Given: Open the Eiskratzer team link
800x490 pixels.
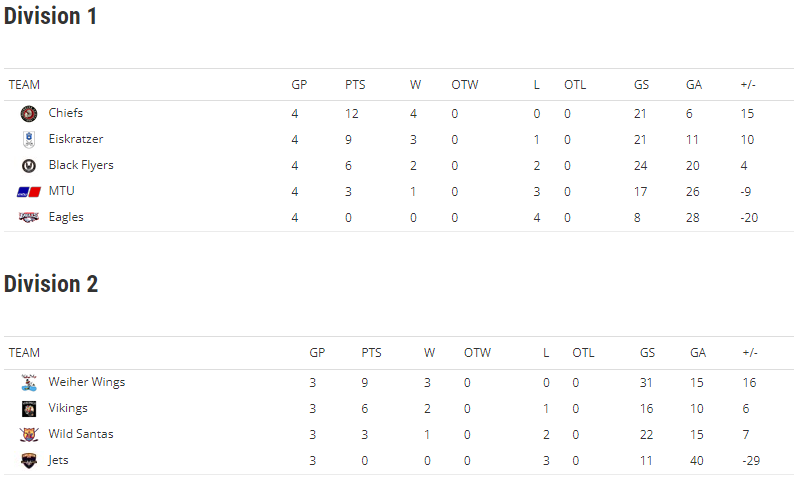Looking at the screenshot, I should (x=76, y=139).
